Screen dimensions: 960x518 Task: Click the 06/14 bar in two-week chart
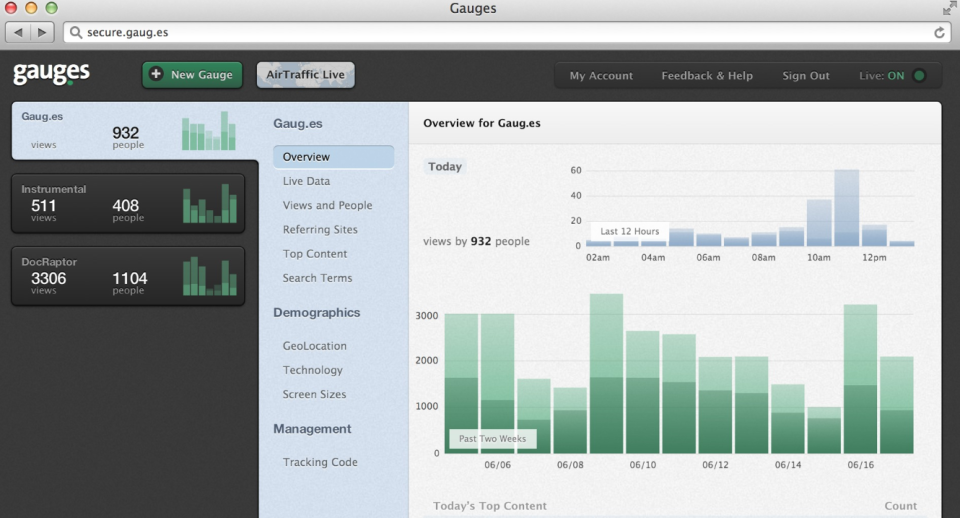coord(787,419)
